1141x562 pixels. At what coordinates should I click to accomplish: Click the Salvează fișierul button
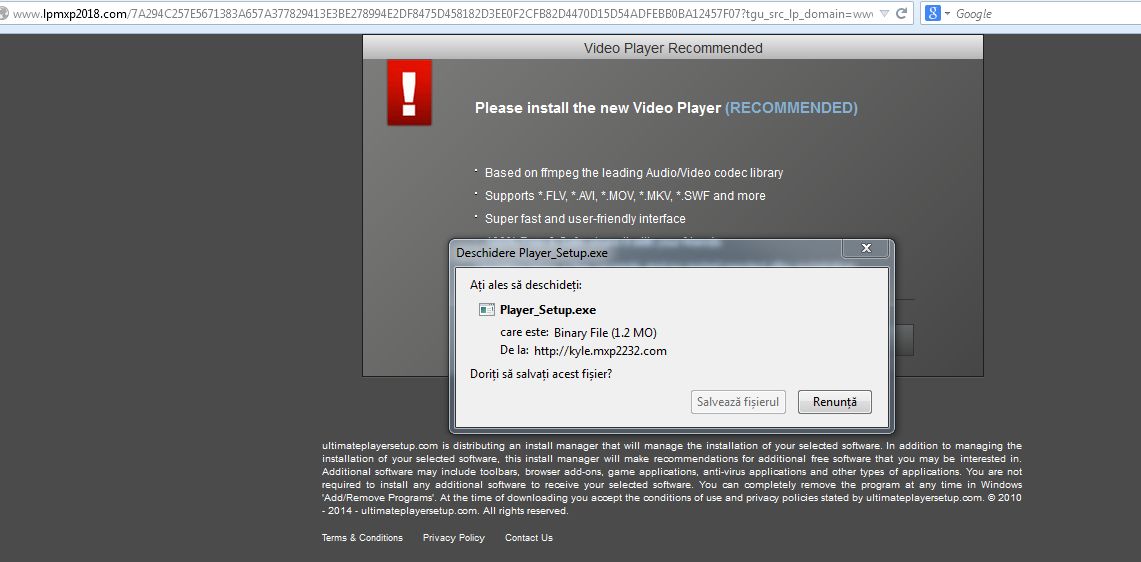pos(738,402)
